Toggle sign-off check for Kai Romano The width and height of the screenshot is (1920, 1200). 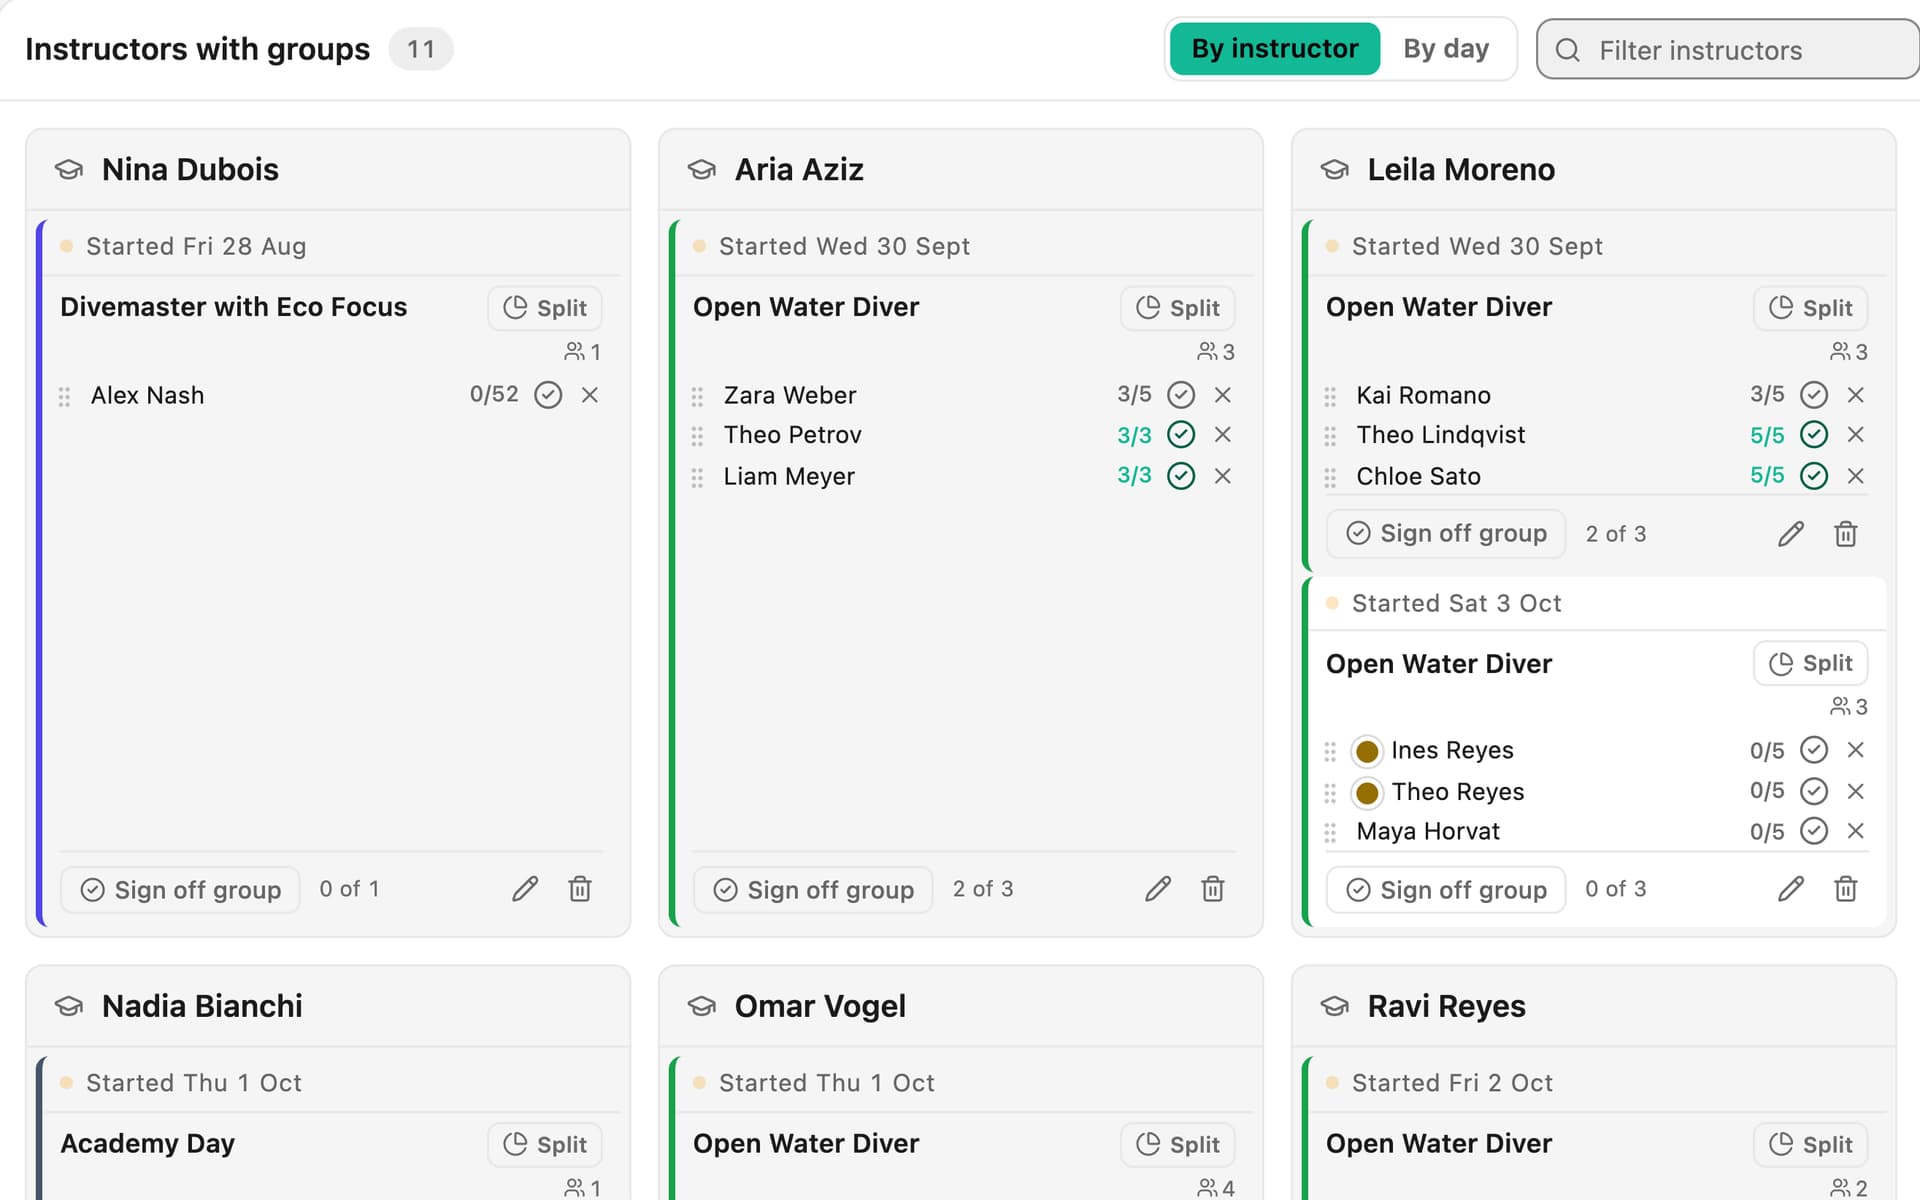tap(1814, 395)
